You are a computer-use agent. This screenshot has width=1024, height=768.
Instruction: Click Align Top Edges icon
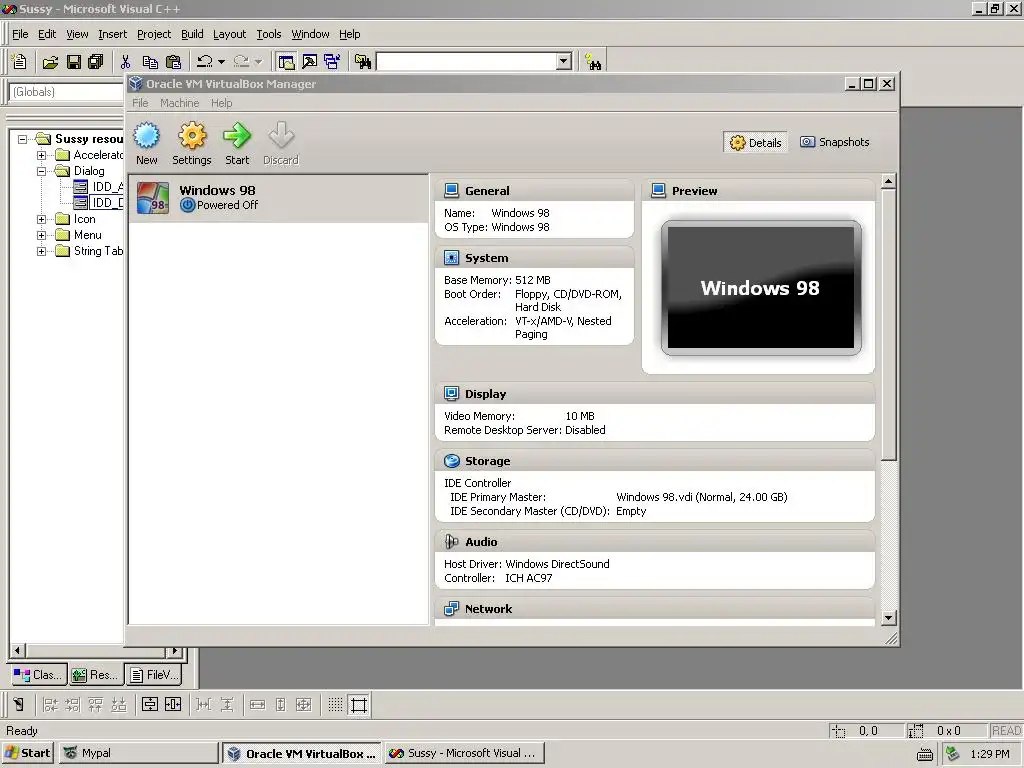point(95,705)
